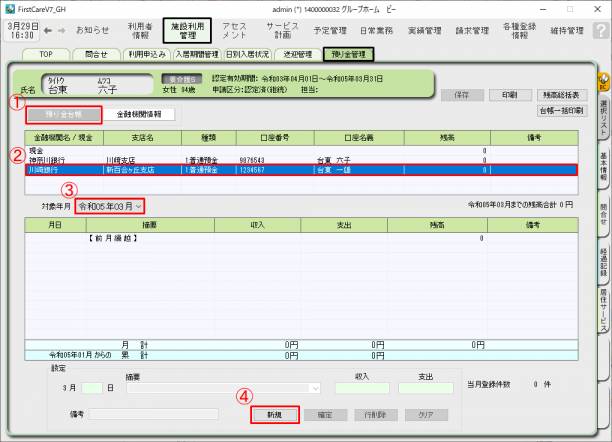Click the 新規 button

click(273, 414)
